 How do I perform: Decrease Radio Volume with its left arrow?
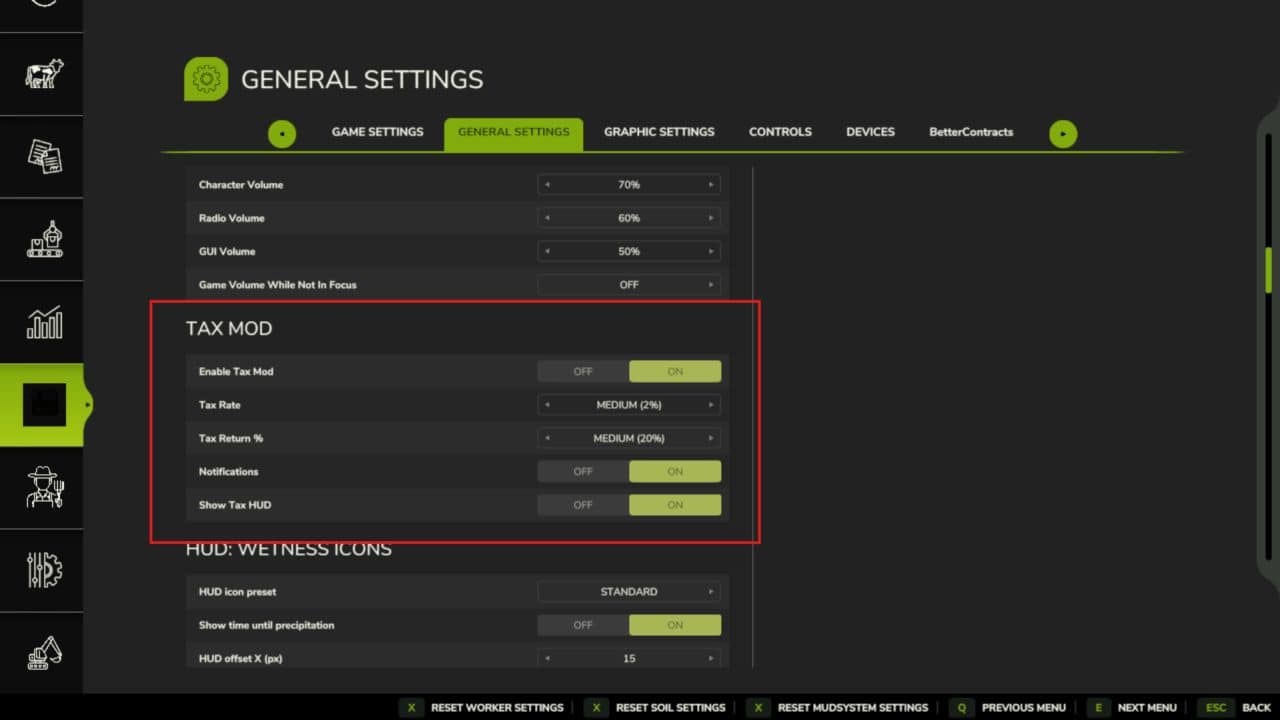547,218
